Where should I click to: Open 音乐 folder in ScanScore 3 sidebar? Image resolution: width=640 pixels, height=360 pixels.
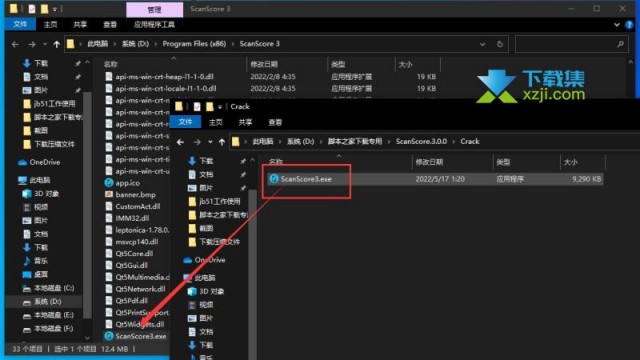(x=36, y=261)
